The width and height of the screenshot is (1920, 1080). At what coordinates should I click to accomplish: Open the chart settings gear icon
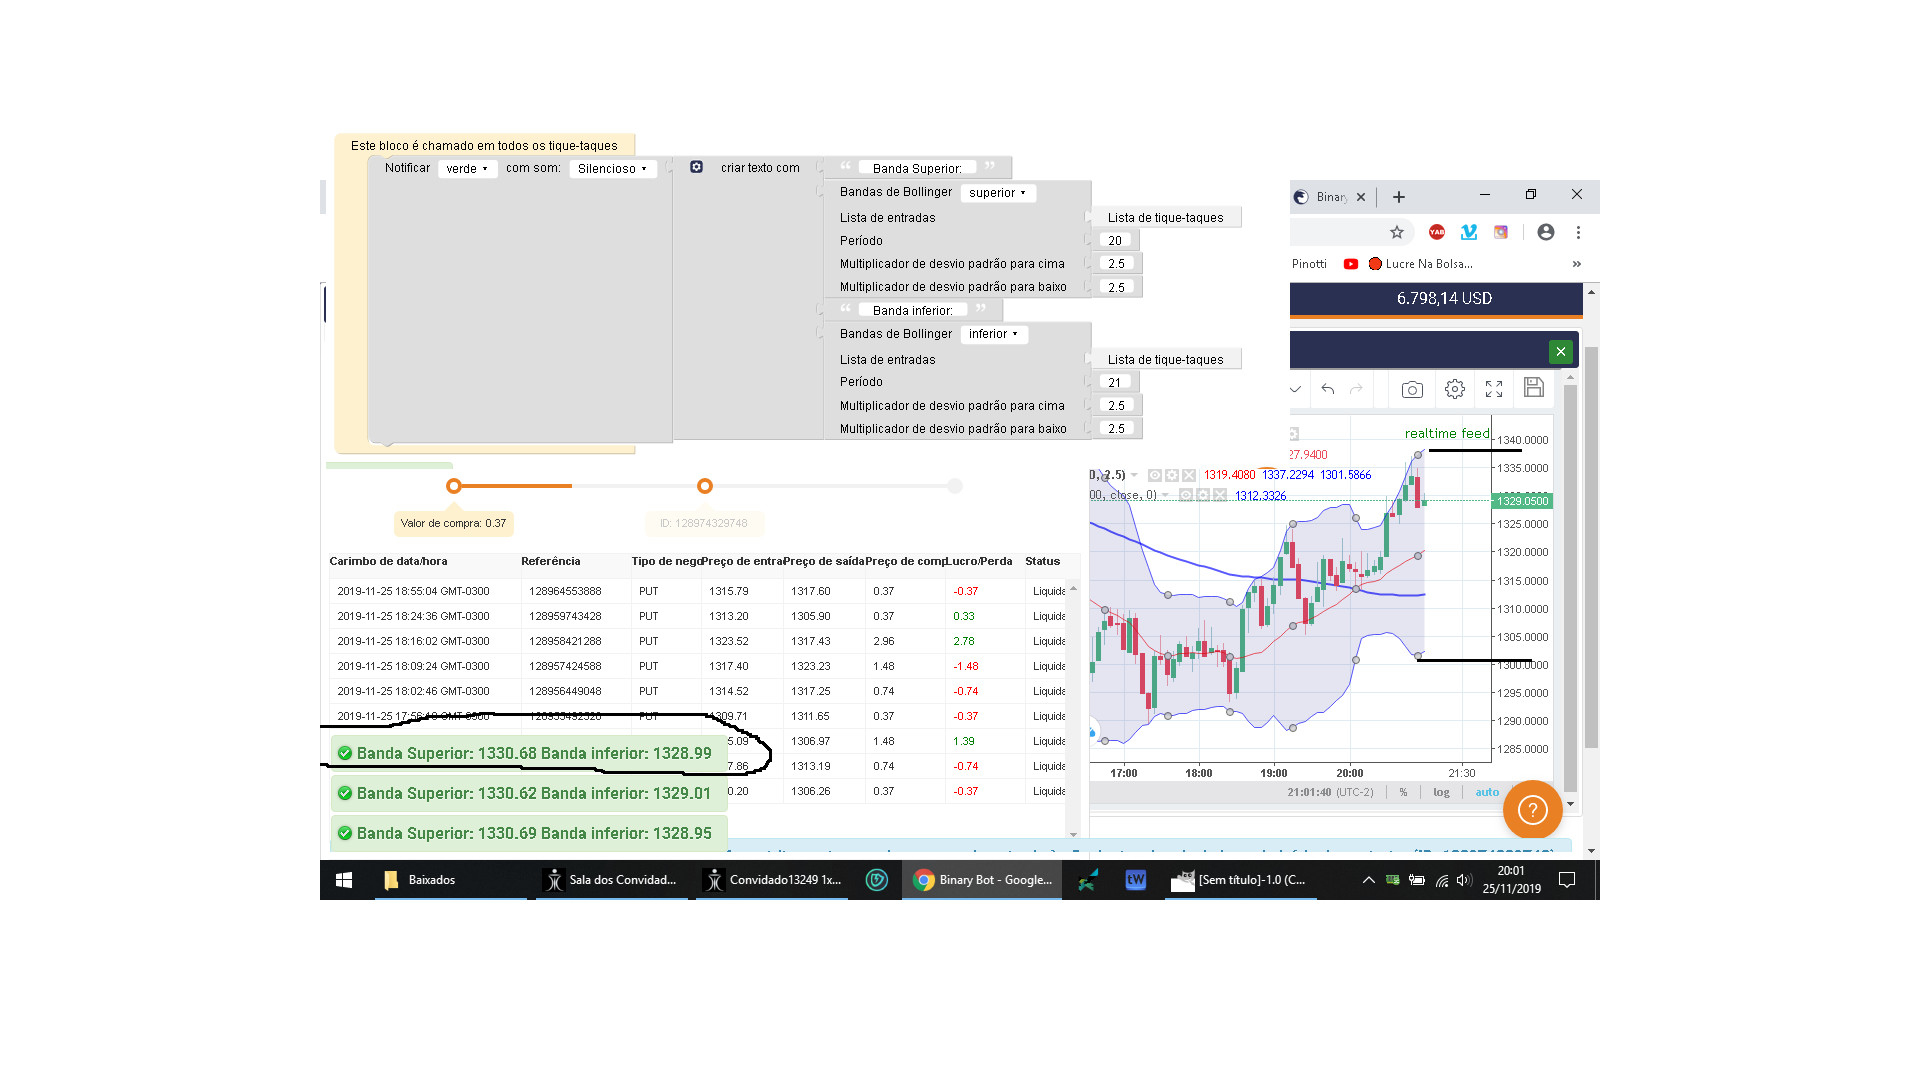click(x=1455, y=389)
